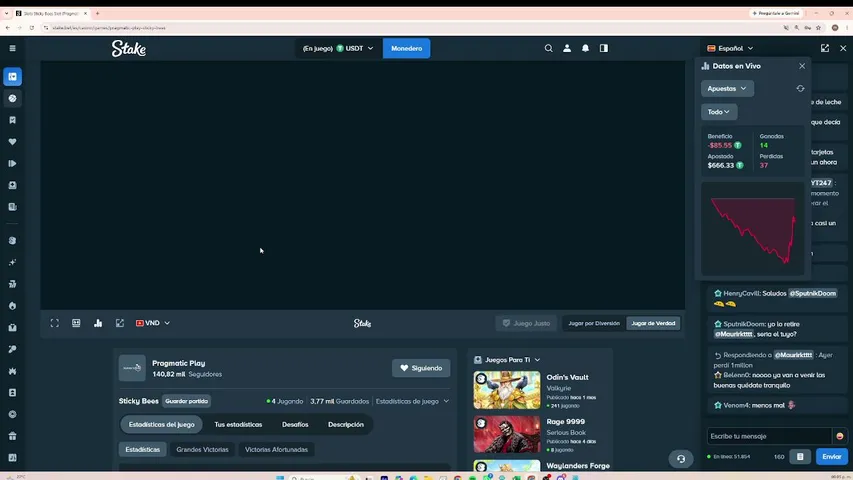Click the @Maurirkttttt mention in SputnikDoom's message

click(733, 334)
